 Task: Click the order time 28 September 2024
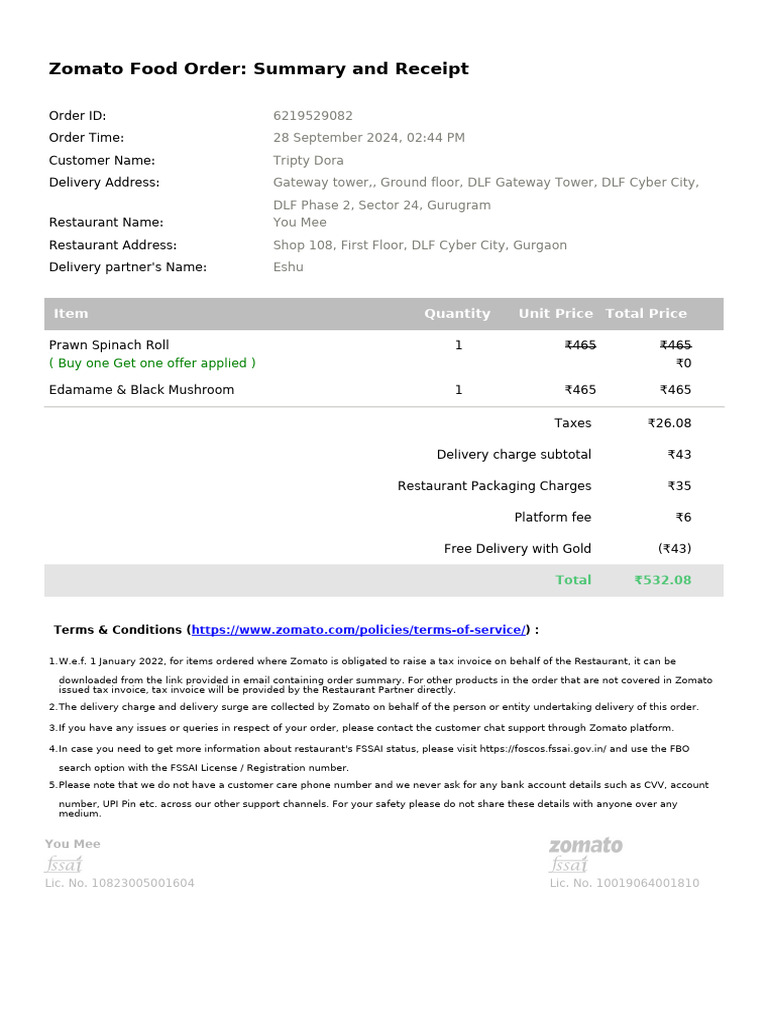pyautogui.click(x=368, y=138)
